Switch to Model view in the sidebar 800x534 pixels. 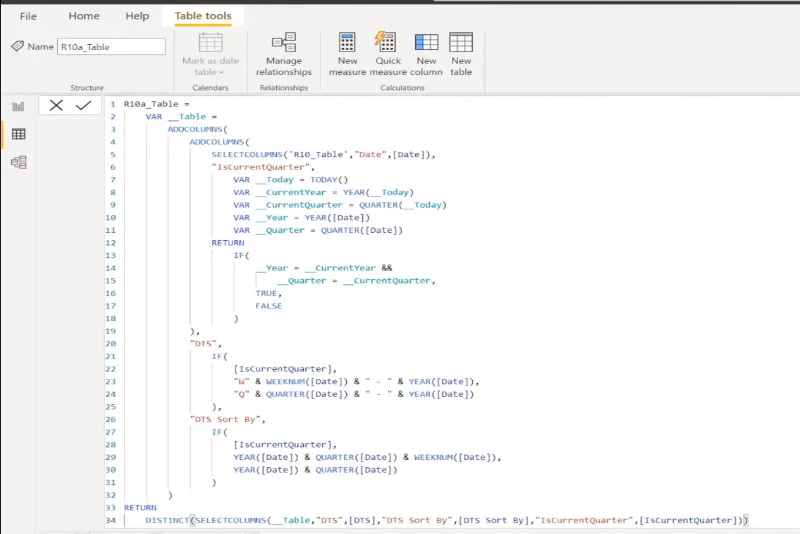pyautogui.click(x=18, y=162)
